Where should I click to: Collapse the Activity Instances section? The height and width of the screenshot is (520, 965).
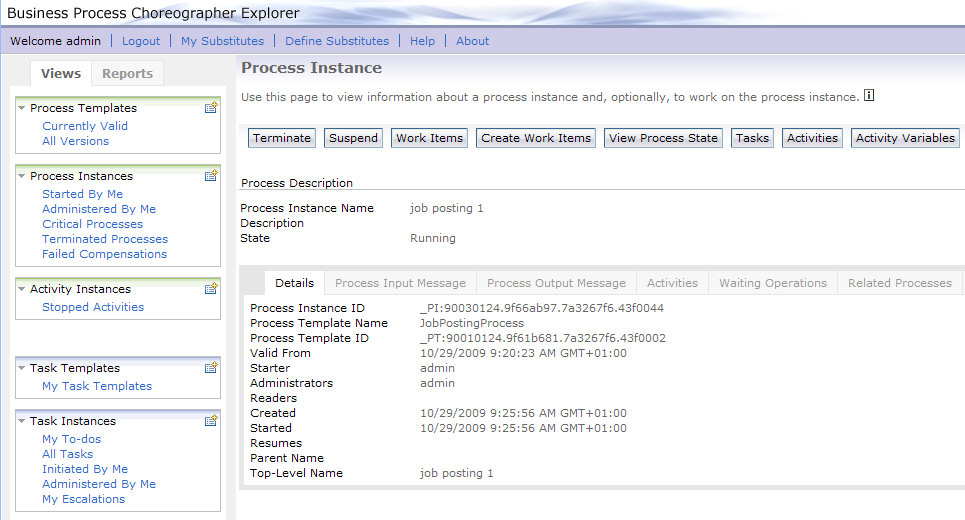click(x=22, y=289)
